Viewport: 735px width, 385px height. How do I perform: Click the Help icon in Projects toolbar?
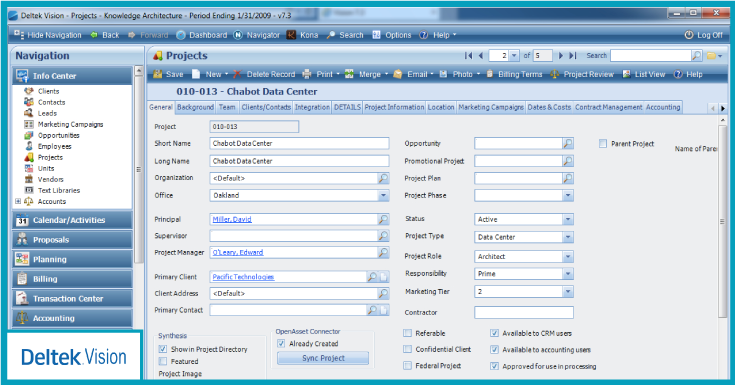click(678, 74)
